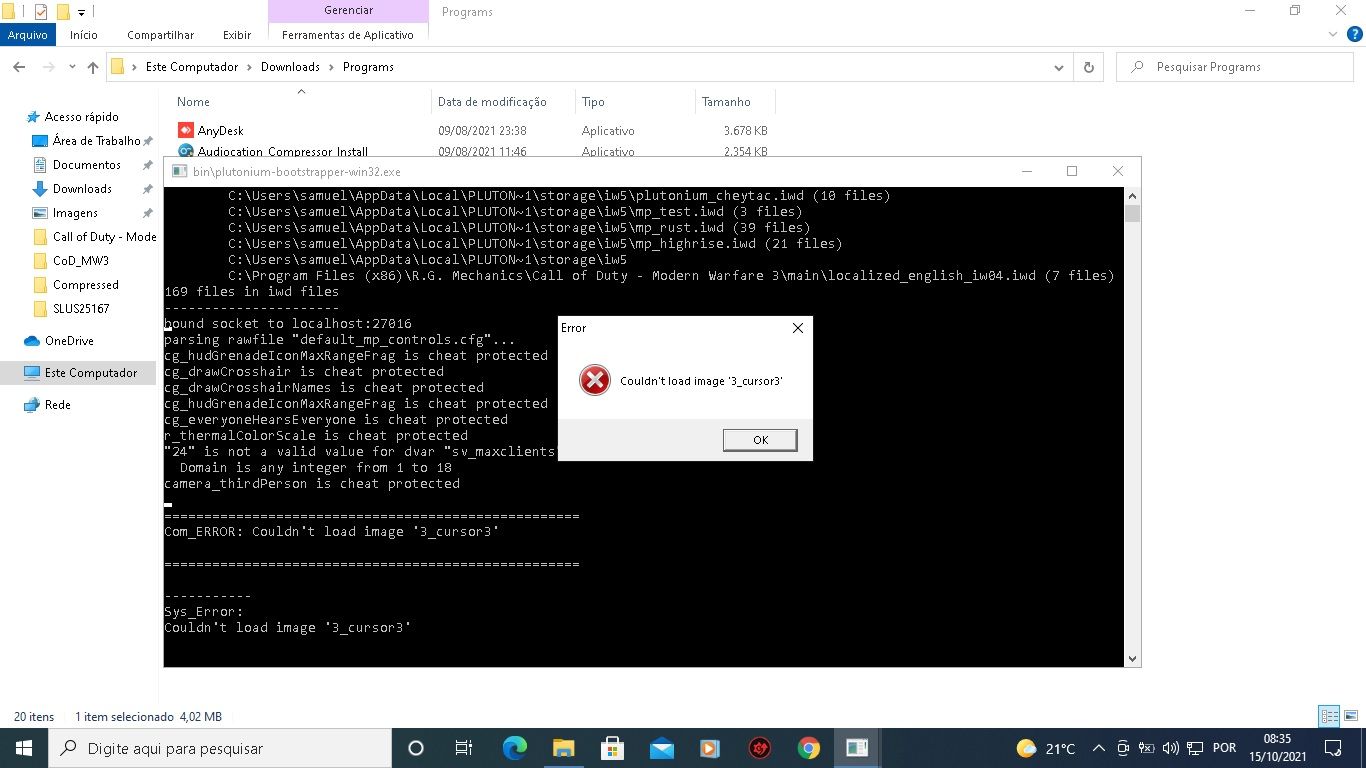Click Downloads in the address breadcrumb
The image size is (1366, 768).
[x=290, y=67]
